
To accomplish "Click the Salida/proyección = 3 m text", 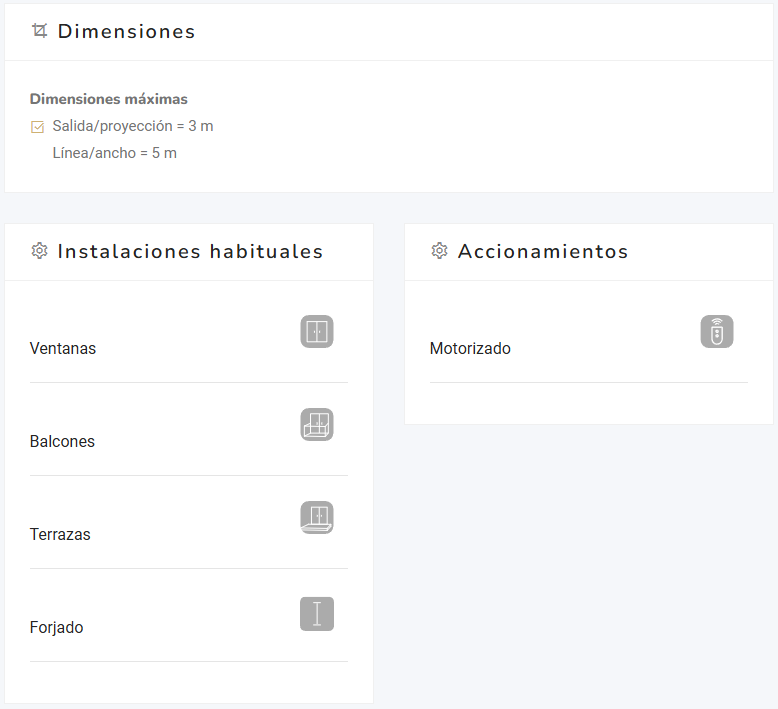I will click(132, 126).
